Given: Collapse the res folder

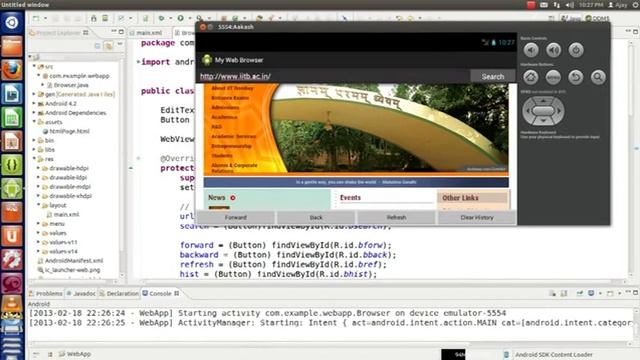Looking at the screenshot, I should click(34, 159).
